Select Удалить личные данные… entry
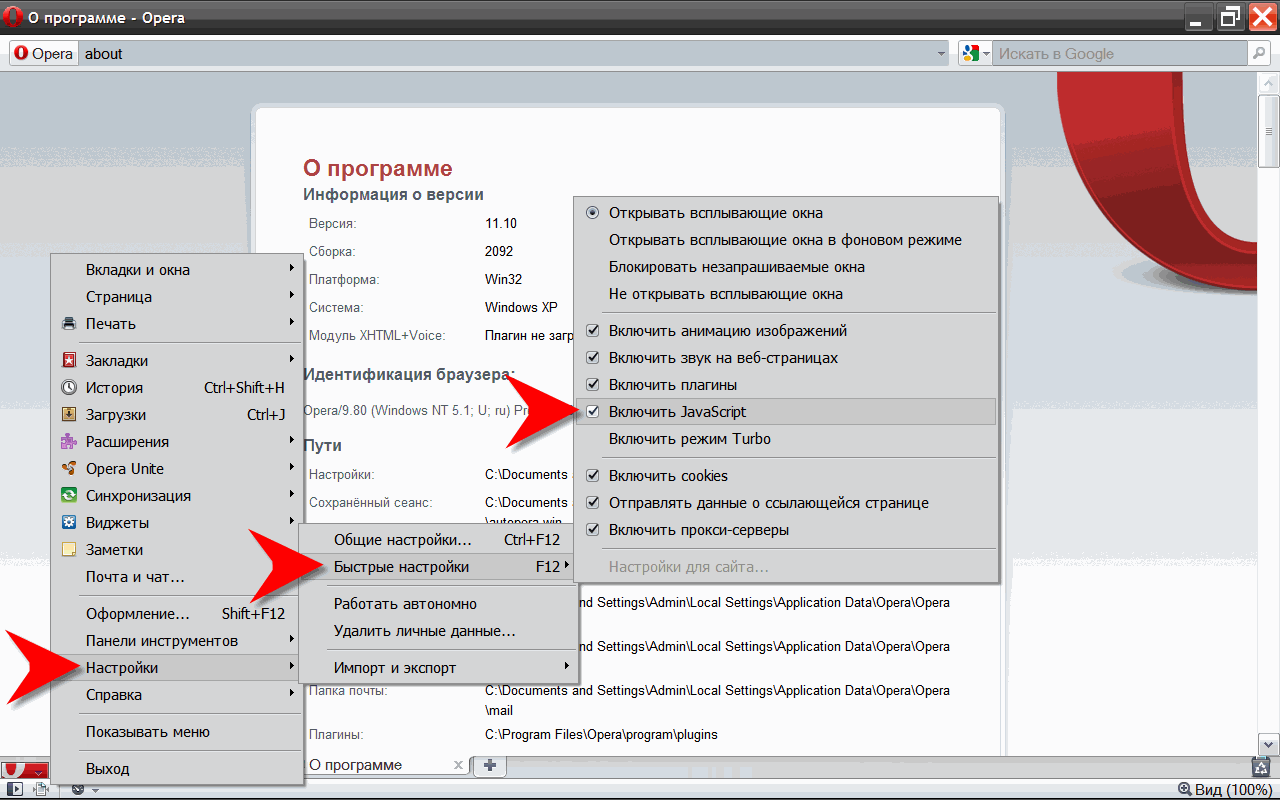 438,631
